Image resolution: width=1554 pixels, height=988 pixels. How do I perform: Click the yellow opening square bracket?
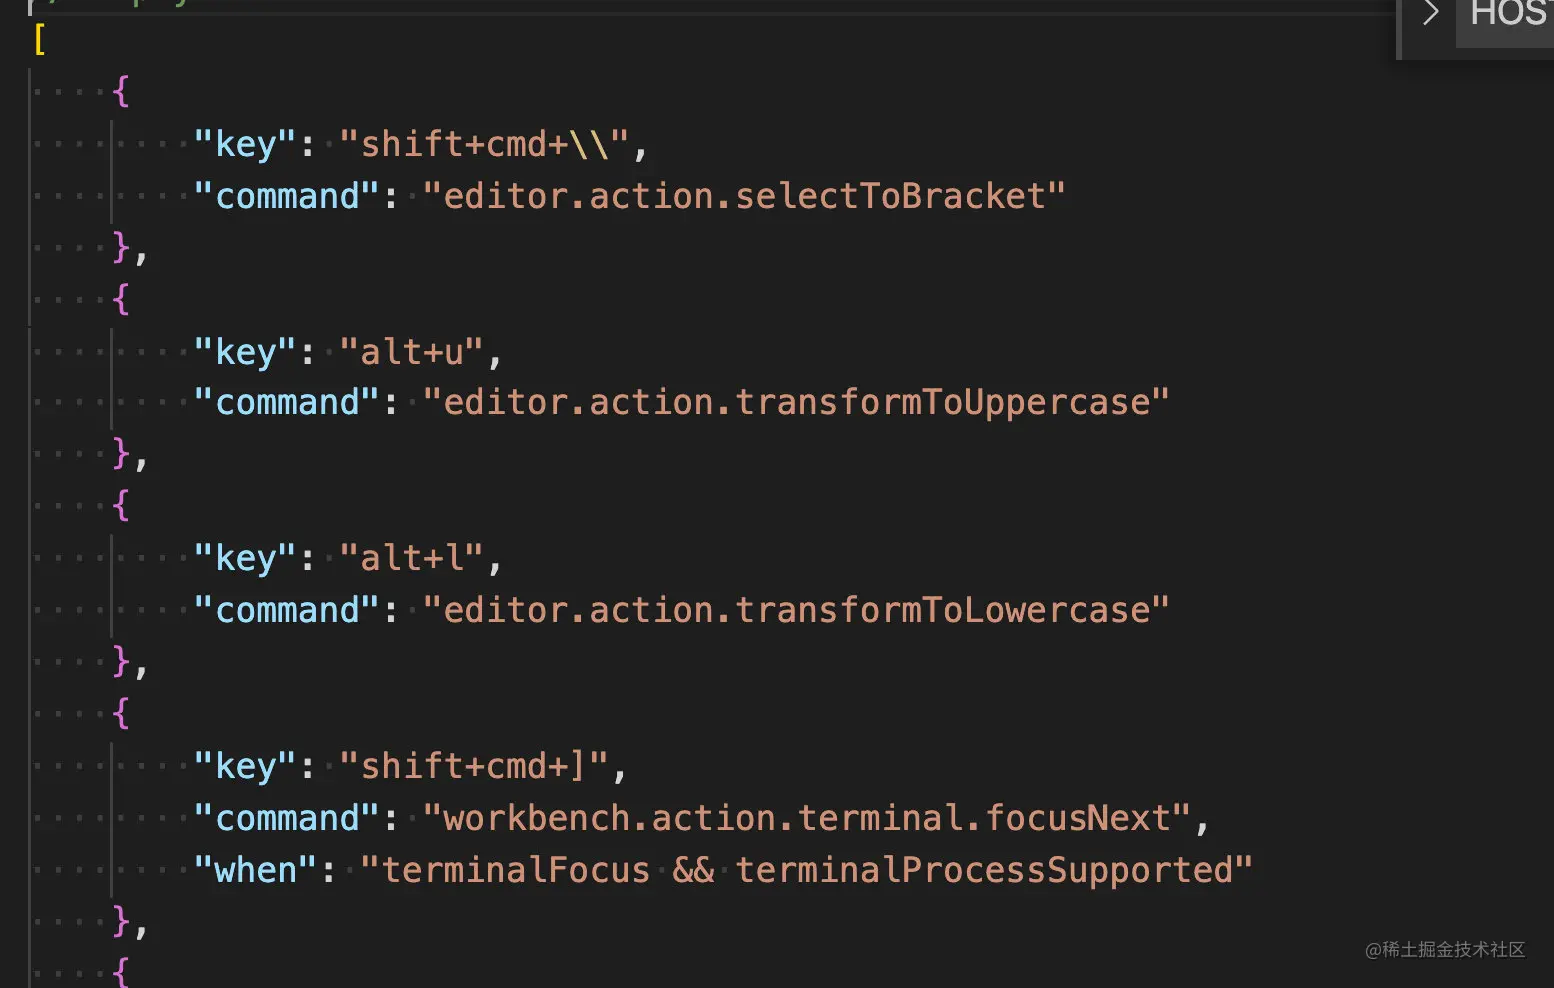(x=40, y=40)
